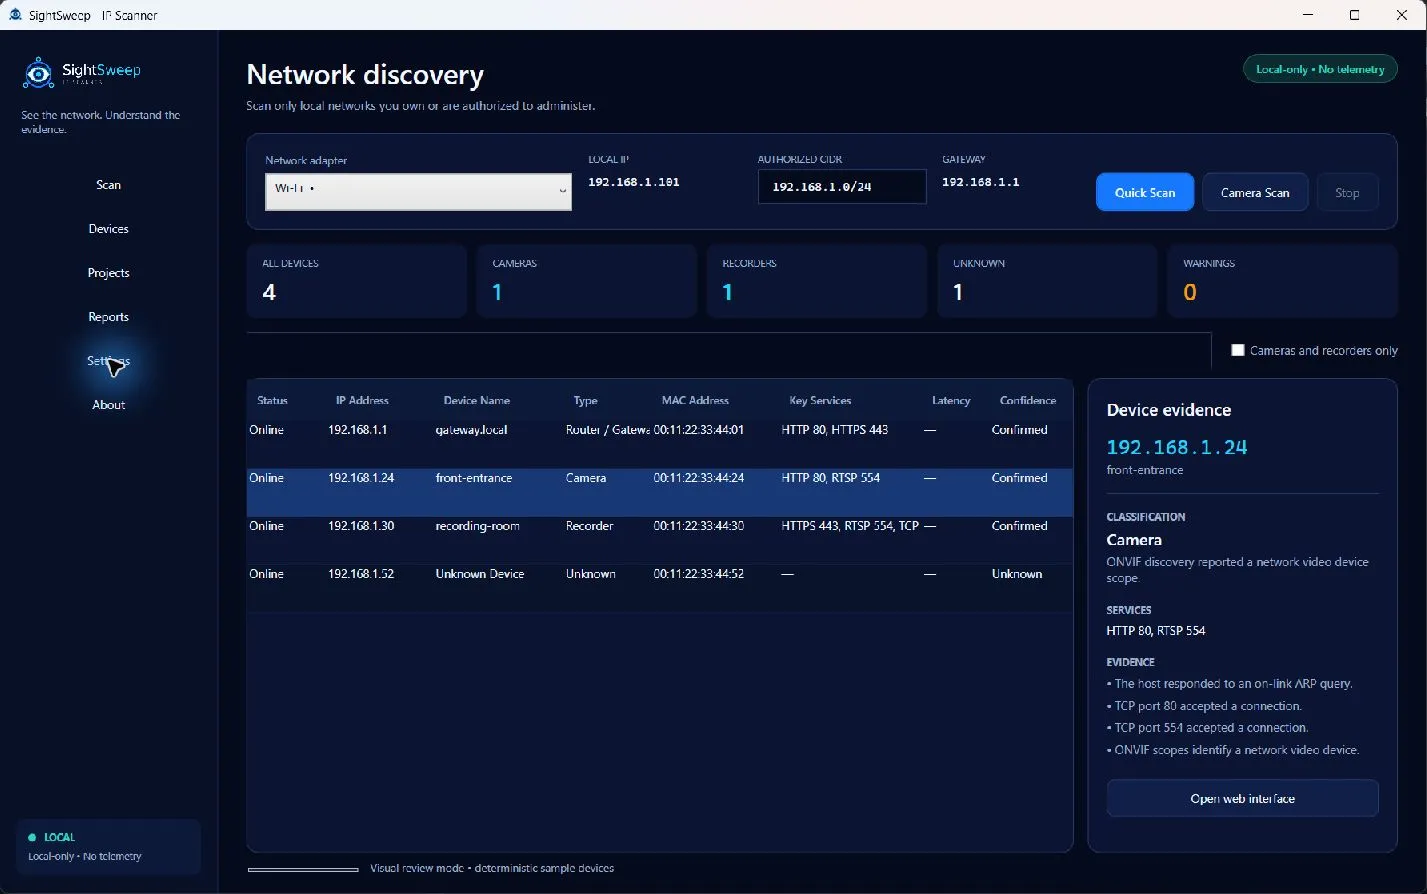Viewport: 1427px width, 894px height.
Task: Click IP address 192.168.1.1 cell
Action: point(358,430)
